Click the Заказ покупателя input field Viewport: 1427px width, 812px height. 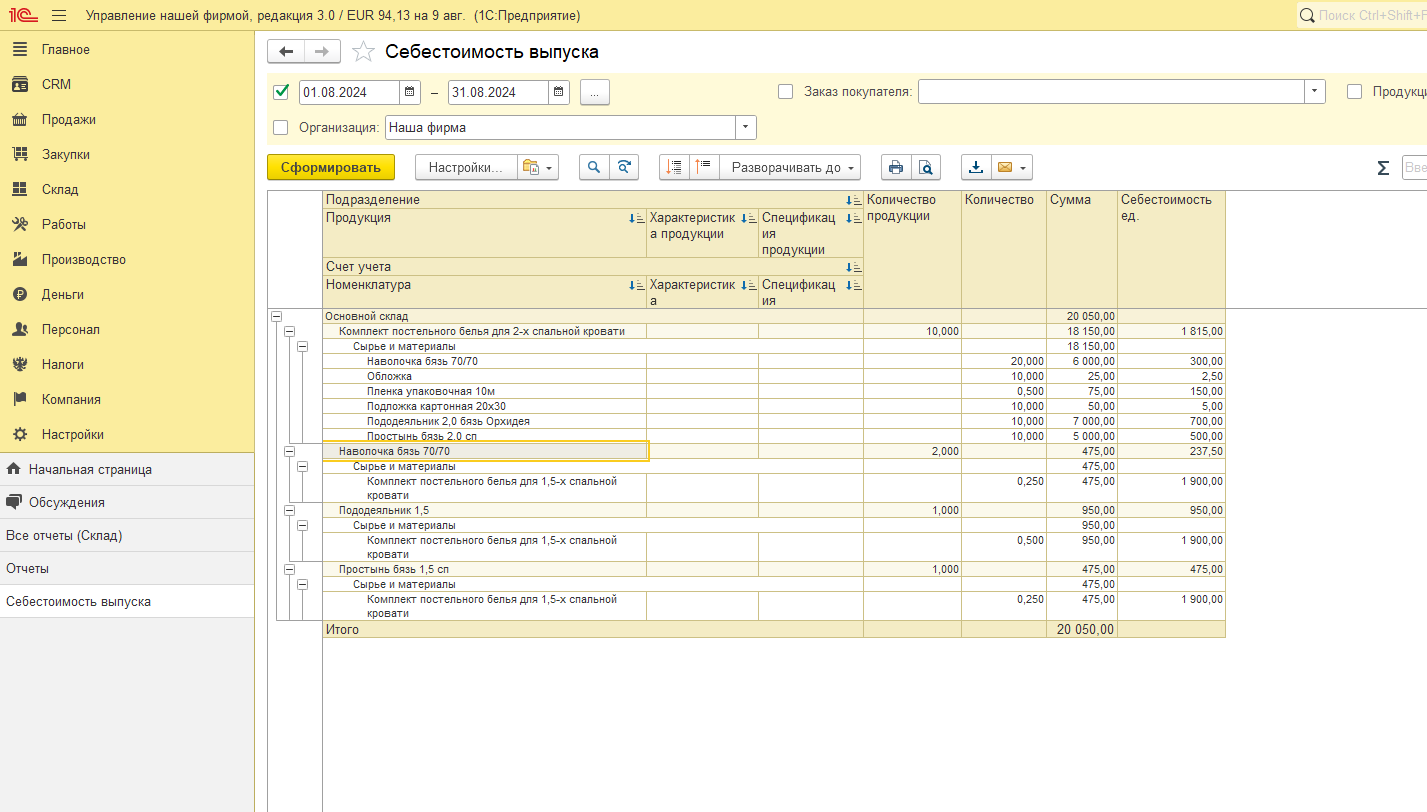coord(1110,92)
